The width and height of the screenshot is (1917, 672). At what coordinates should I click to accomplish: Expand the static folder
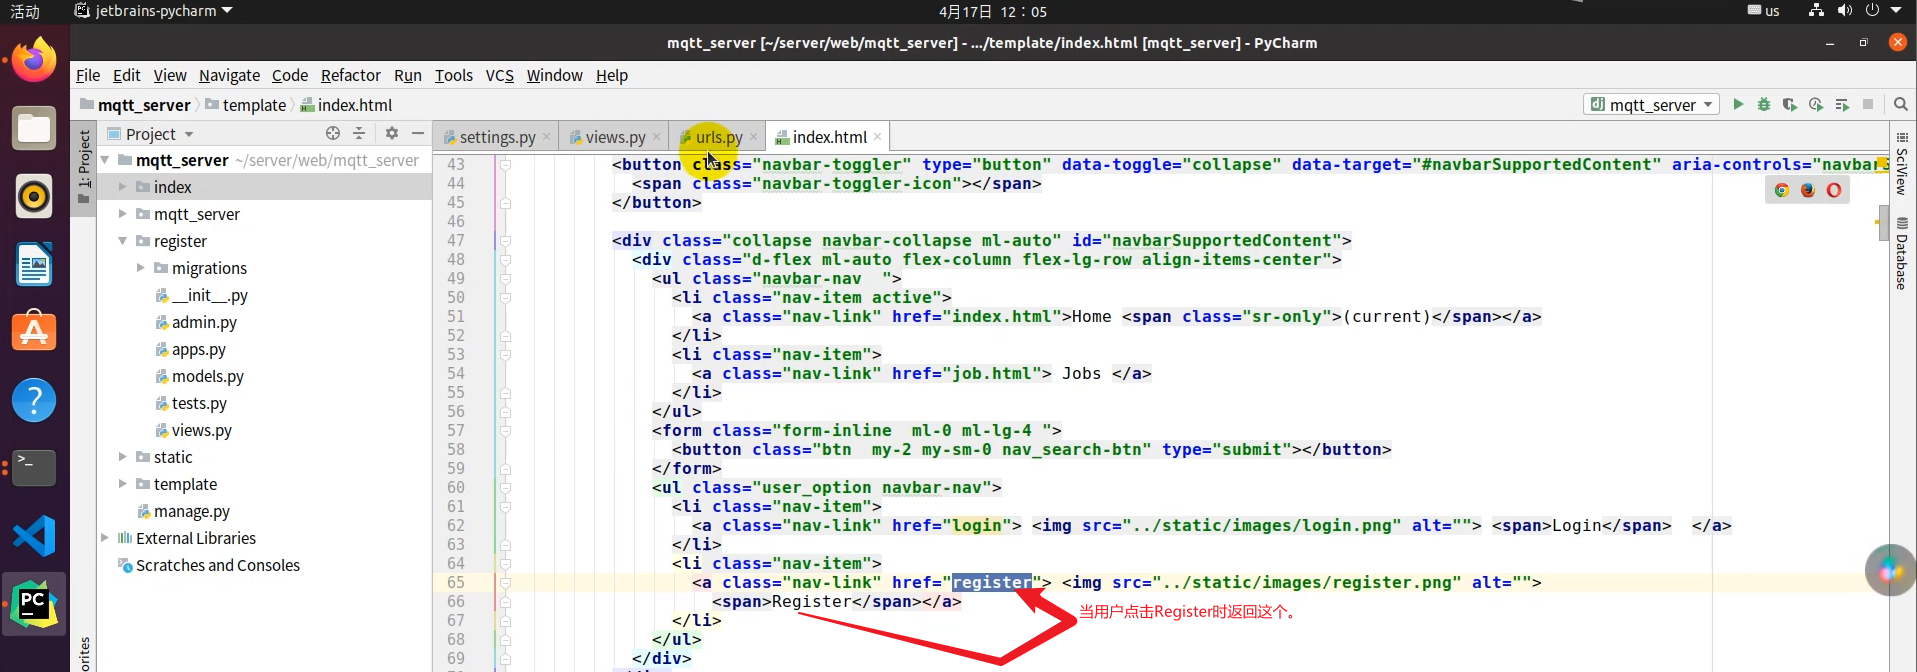pyautogui.click(x=123, y=457)
